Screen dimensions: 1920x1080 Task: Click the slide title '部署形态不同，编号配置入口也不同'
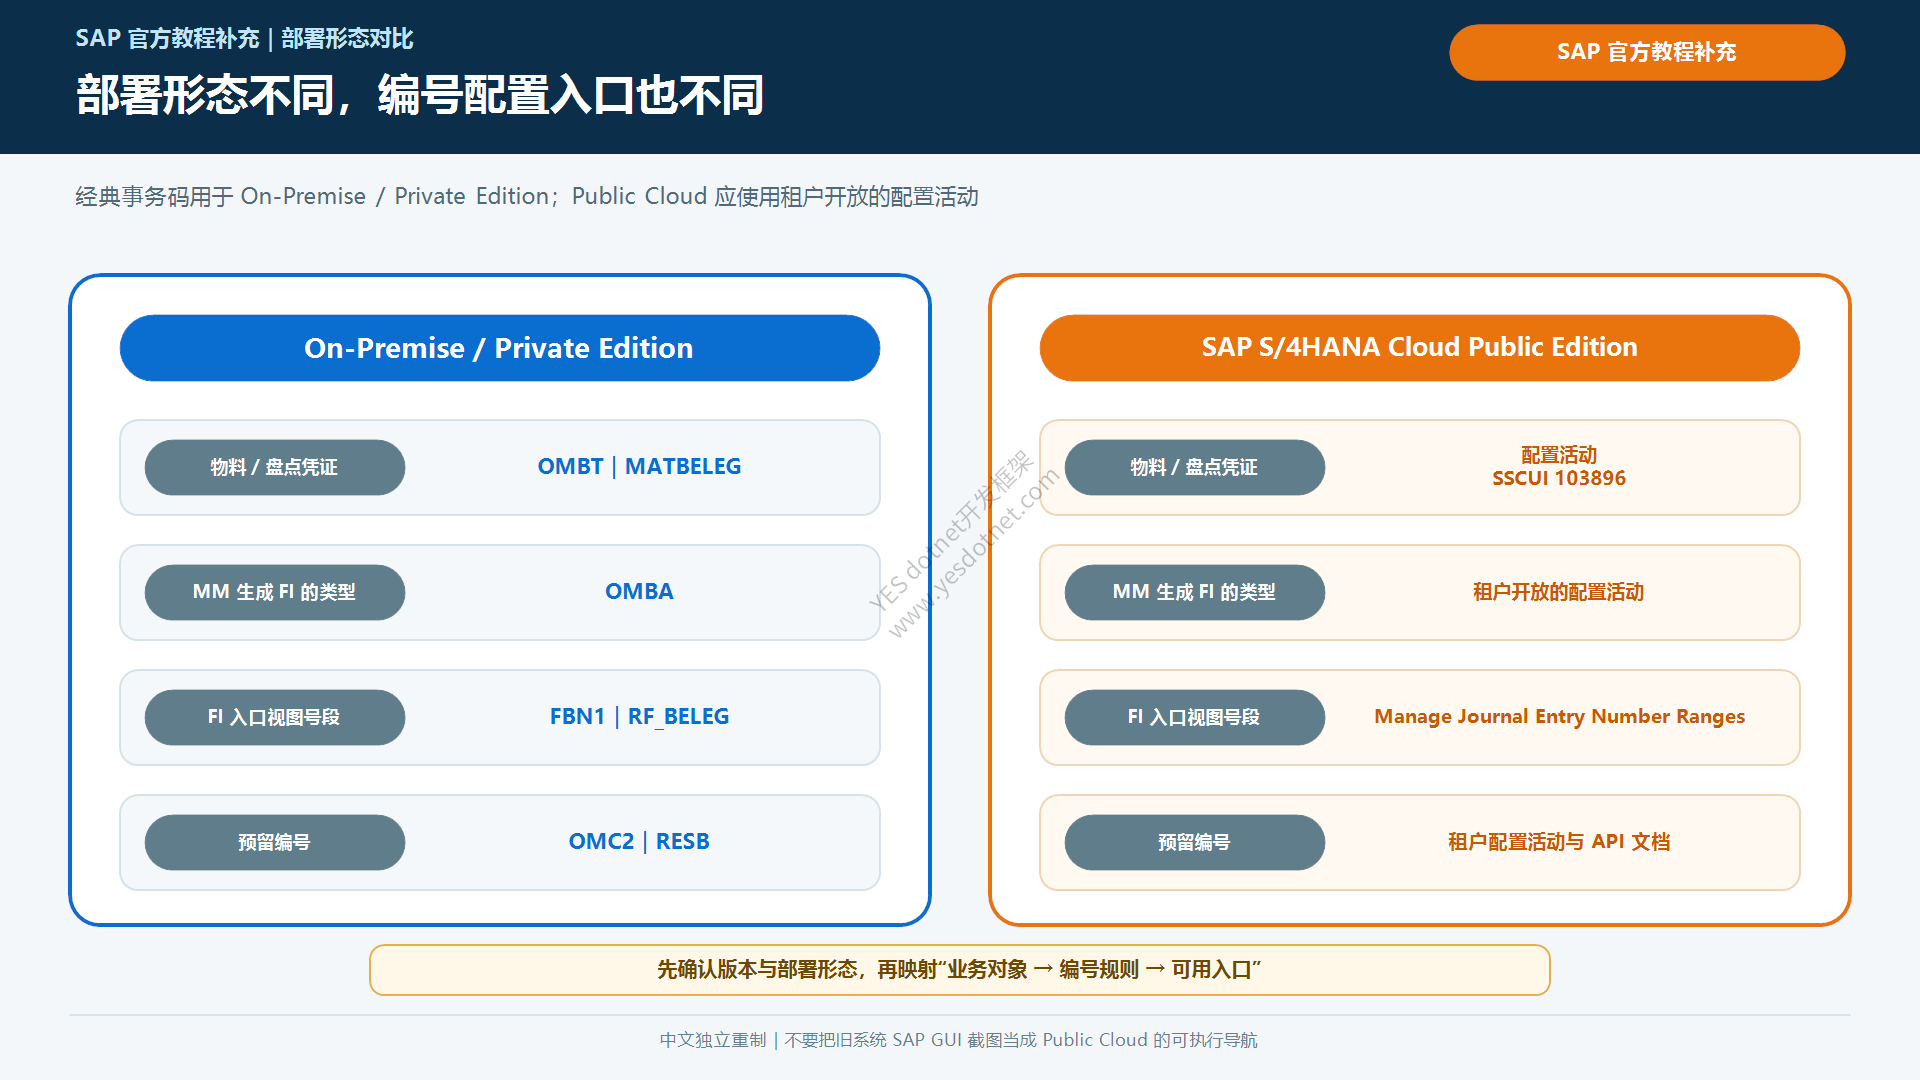(x=420, y=95)
